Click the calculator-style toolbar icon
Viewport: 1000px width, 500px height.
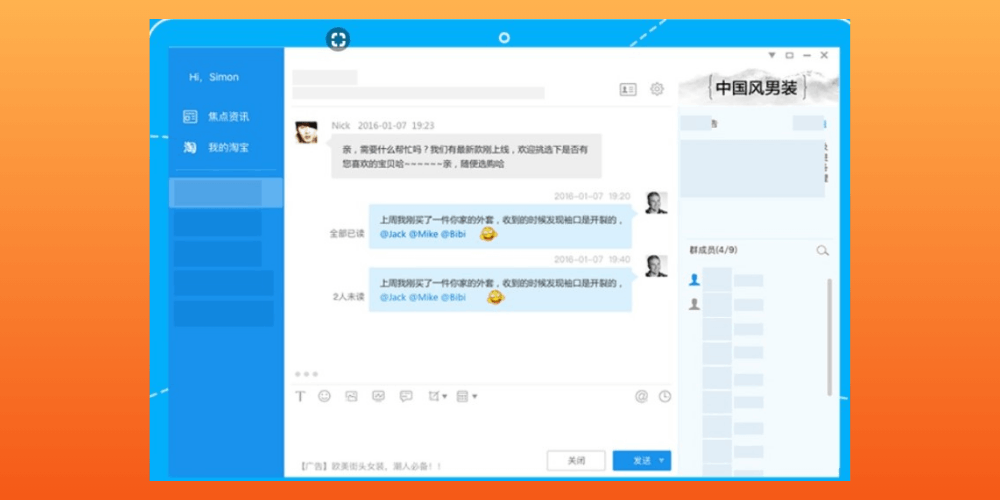tap(462, 396)
